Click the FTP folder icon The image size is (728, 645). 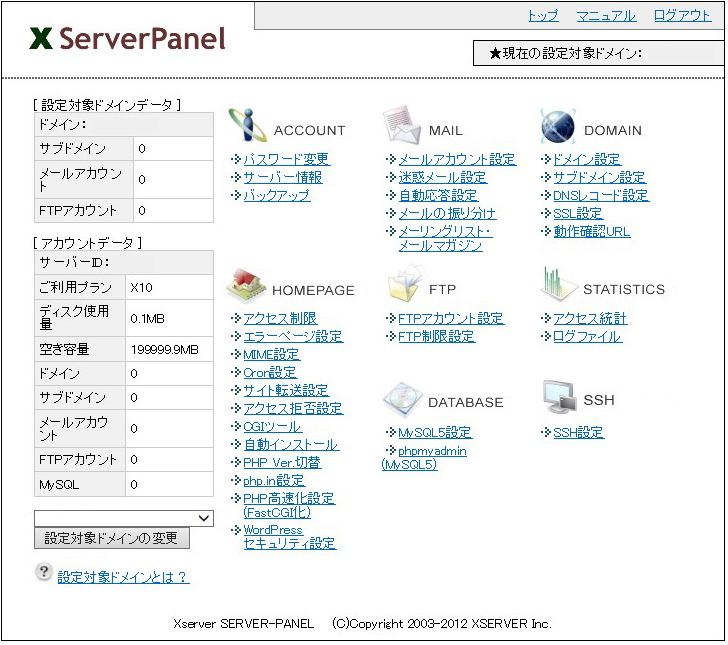[404, 286]
